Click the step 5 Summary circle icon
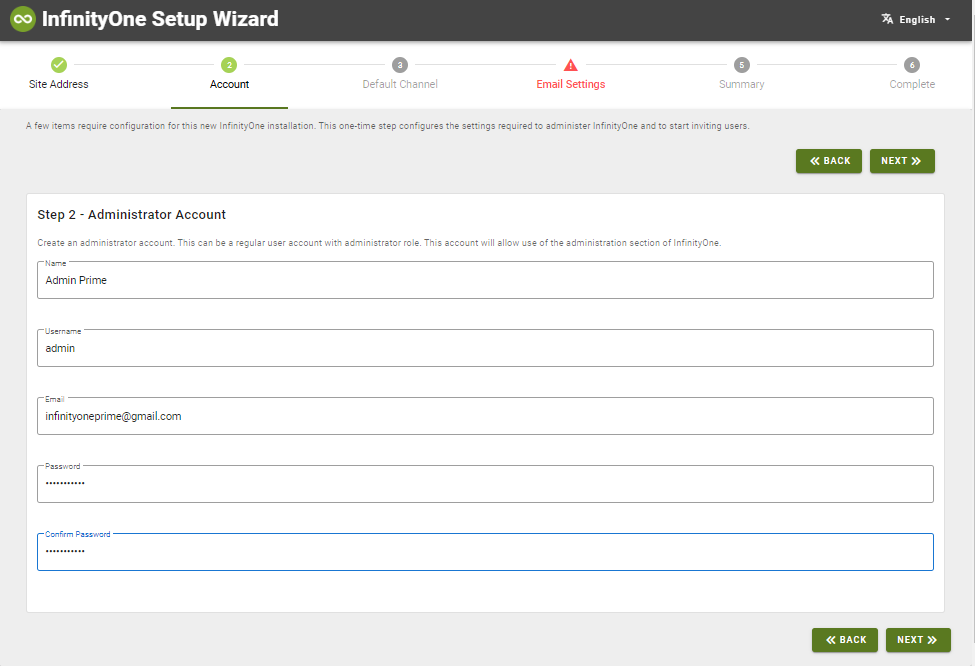 (x=741, y=65)
